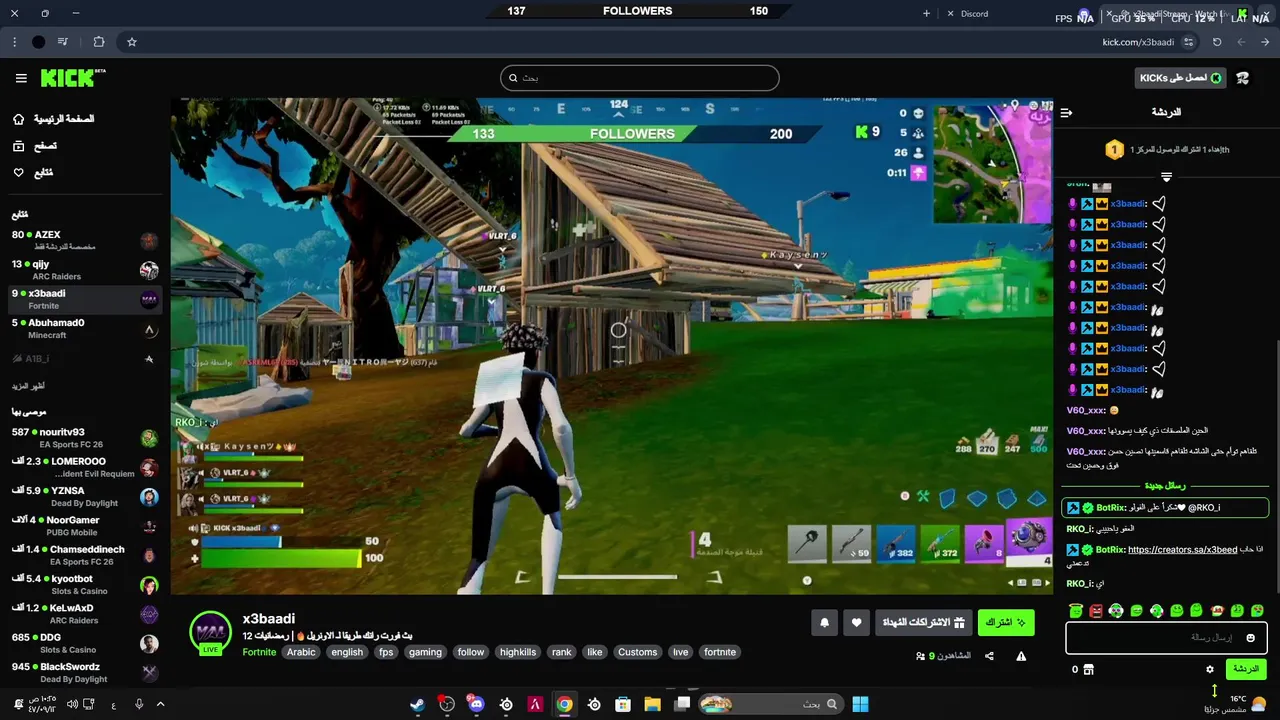Open chat settings gear icon
The image size is (1280, 720).
coord(1210,669)
